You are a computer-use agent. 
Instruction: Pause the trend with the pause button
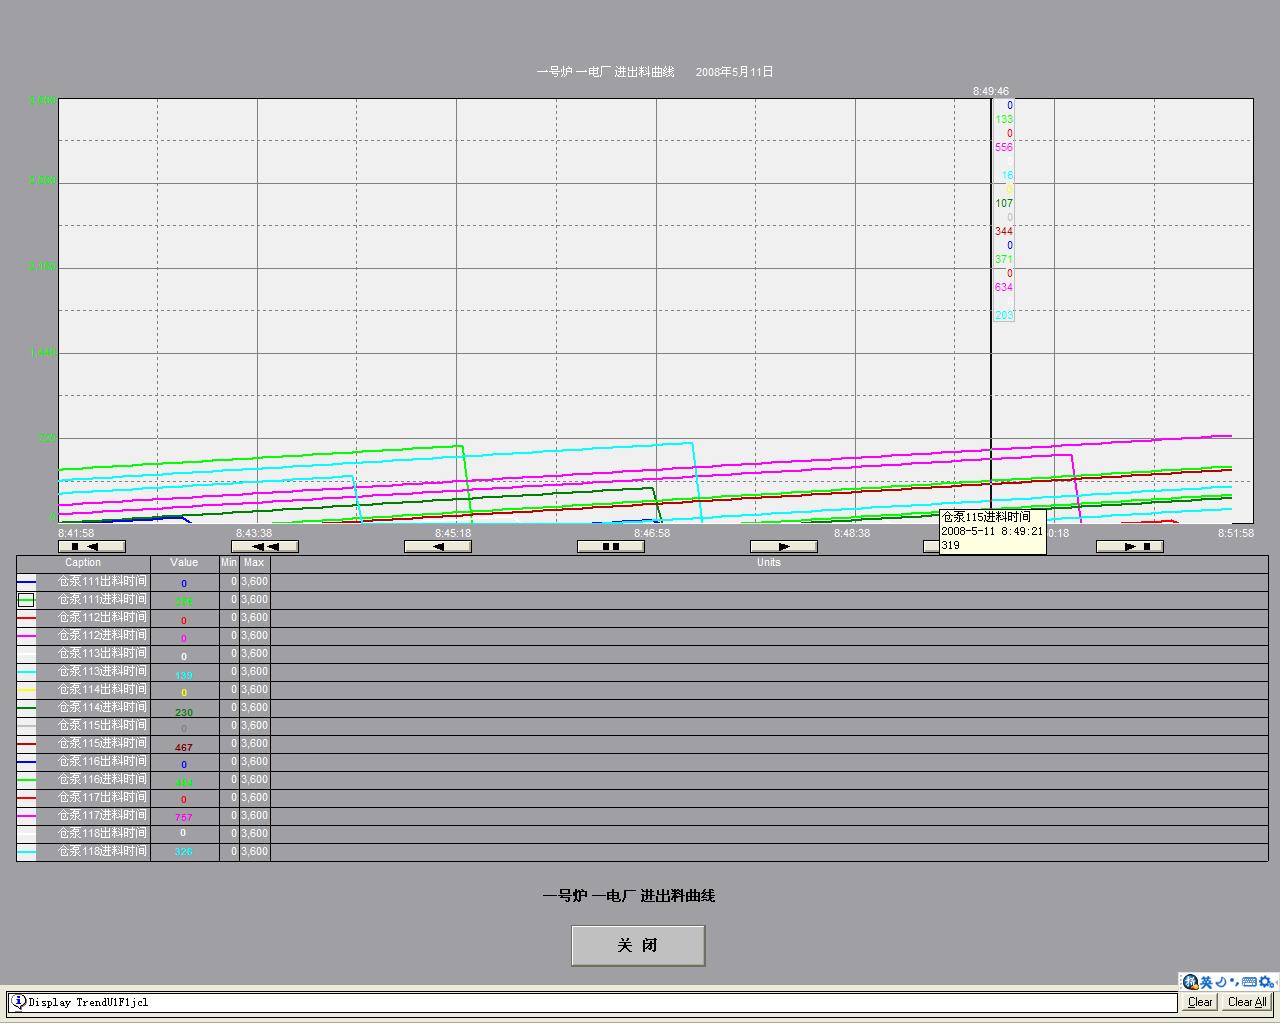point(610,547)
